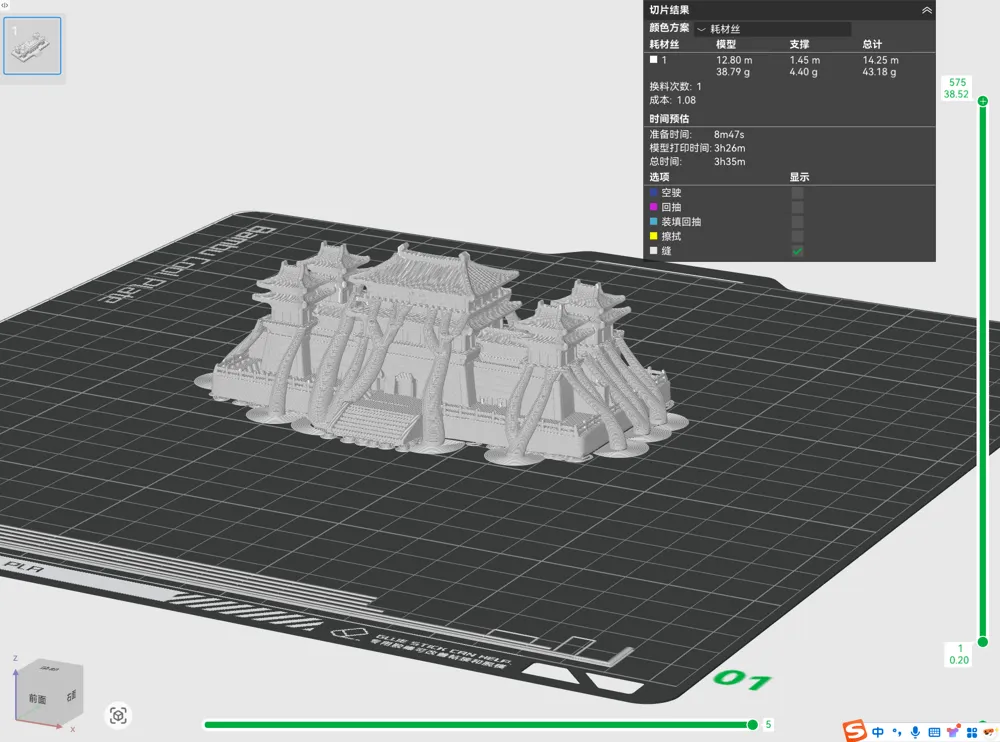
Task: Click the 显示 column heading
Action: click(799, 177)
